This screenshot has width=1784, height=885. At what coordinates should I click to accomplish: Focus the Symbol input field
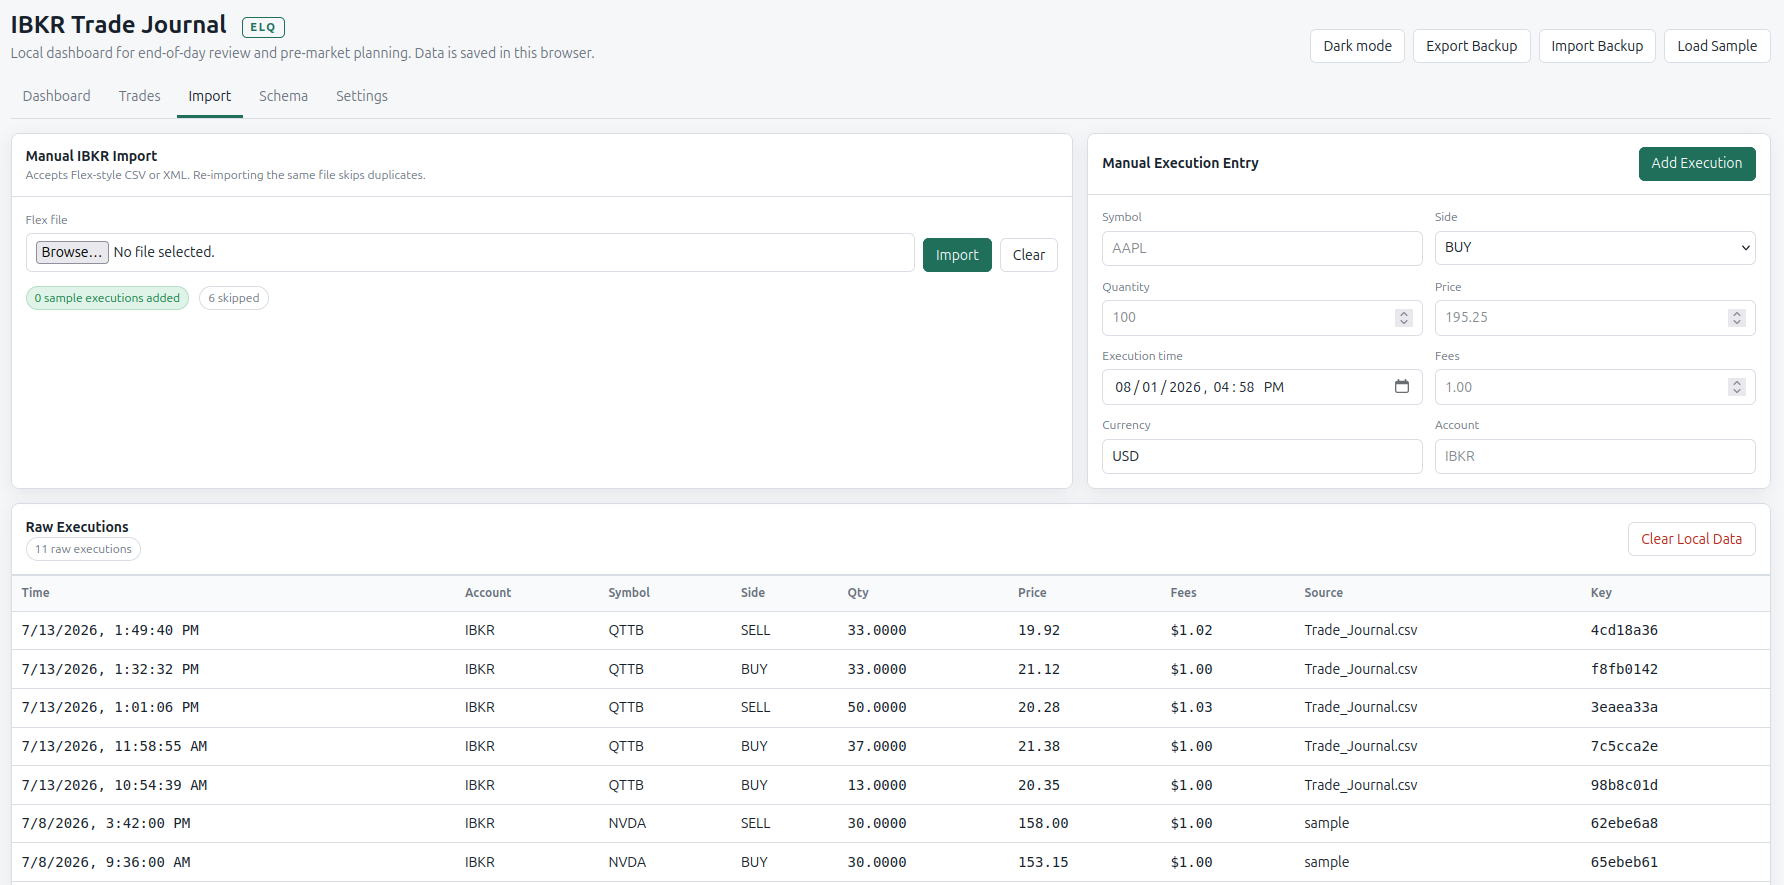(1262, 248)
